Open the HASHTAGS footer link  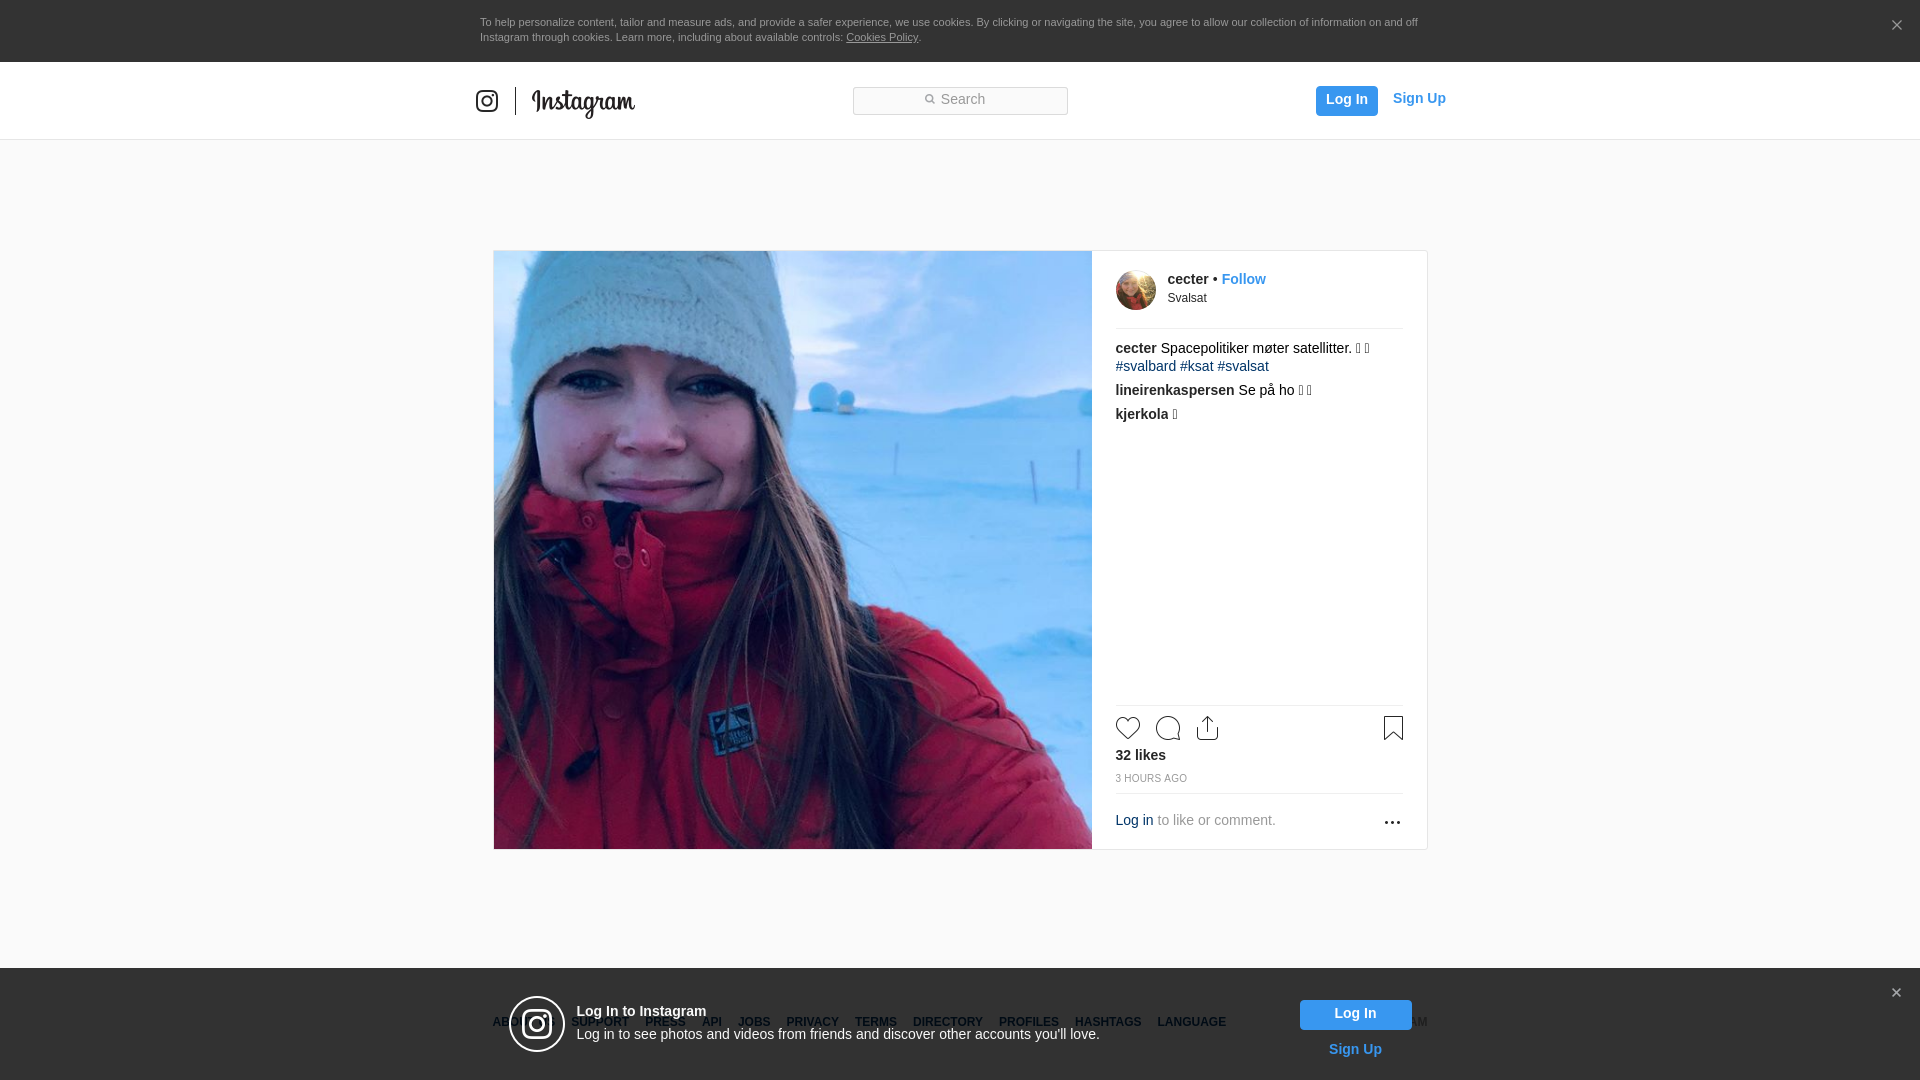click(x=1107, y=1022)
